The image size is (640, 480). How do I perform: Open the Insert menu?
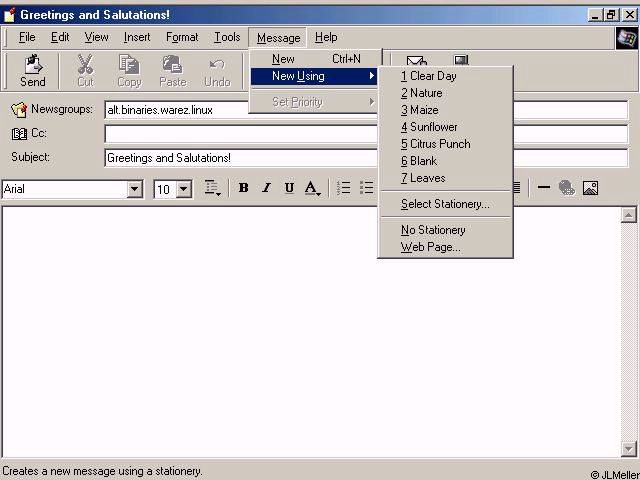pyautogui.click(x=137, y=37)
